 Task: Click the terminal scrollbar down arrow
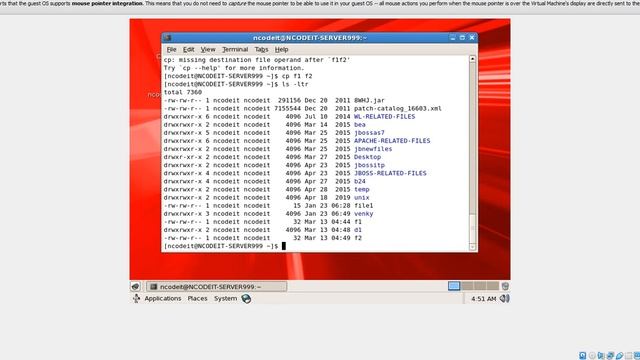pos(472,247)
